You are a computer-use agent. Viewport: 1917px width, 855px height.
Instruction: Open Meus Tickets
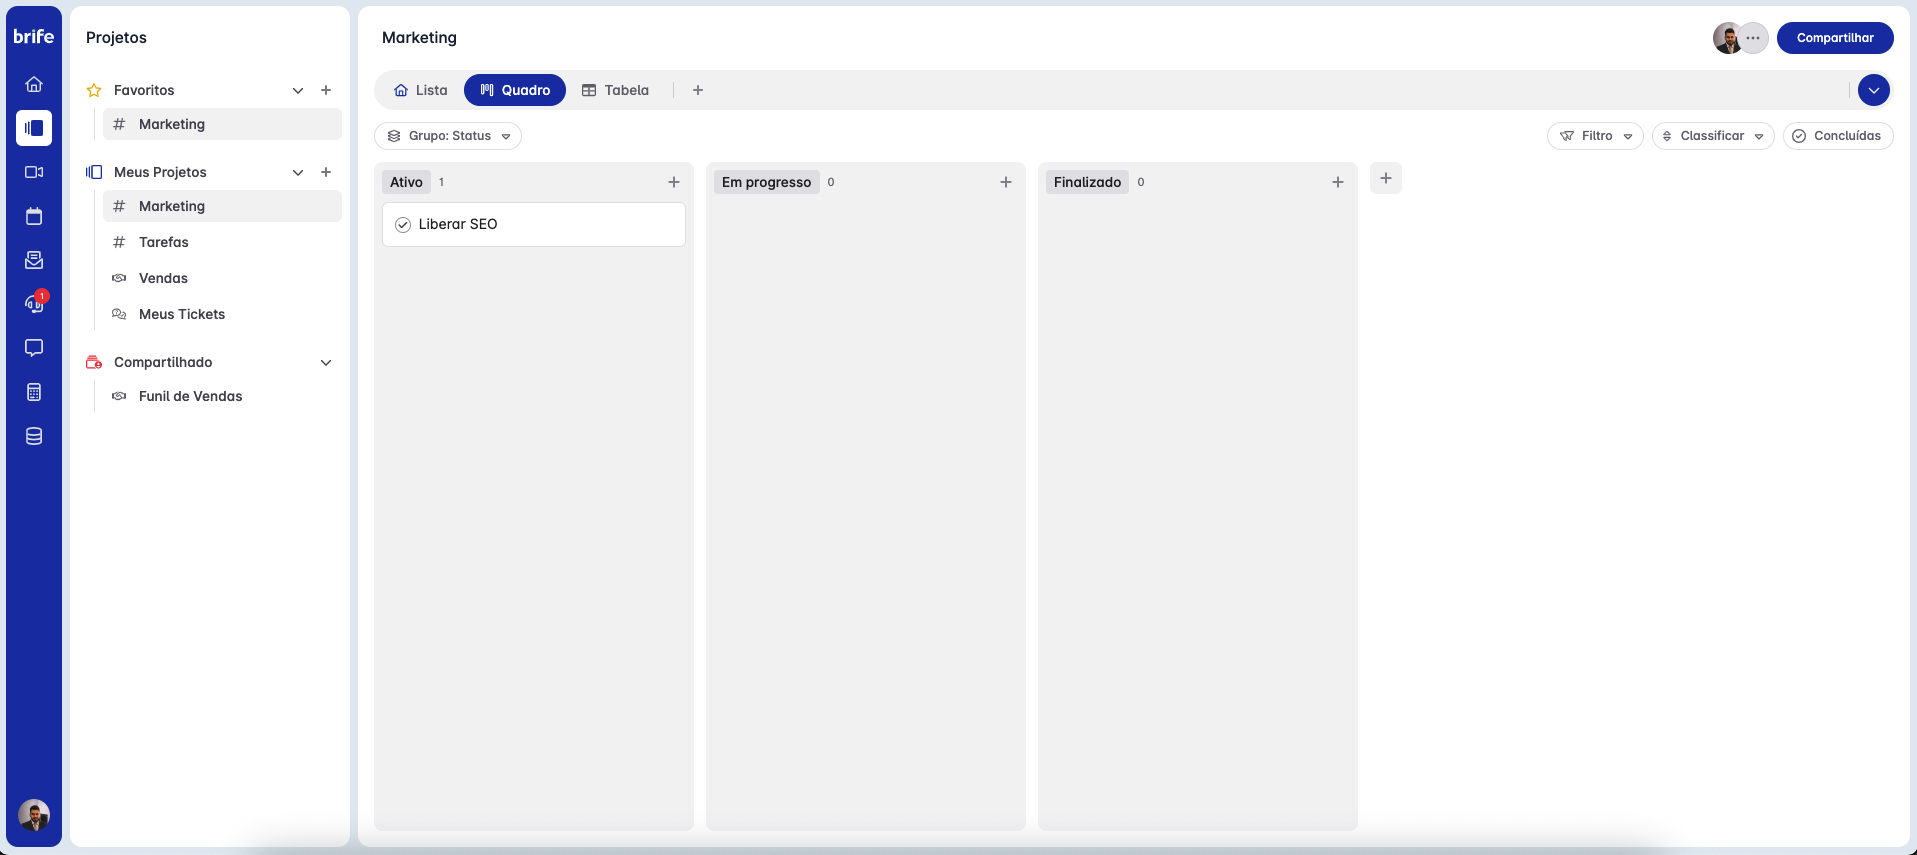click(x=222, y=314)
